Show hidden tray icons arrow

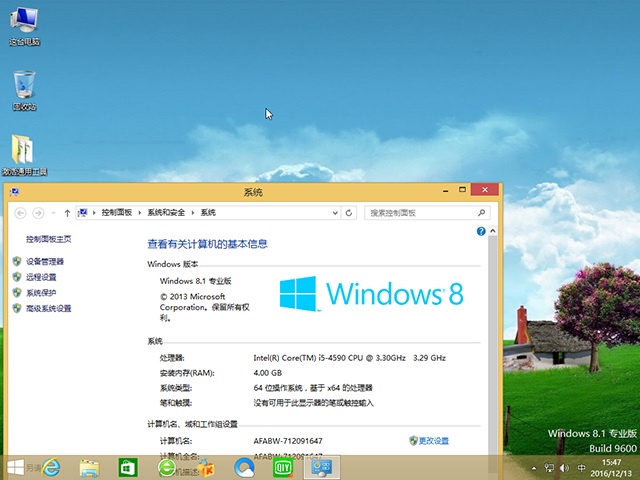534,468
